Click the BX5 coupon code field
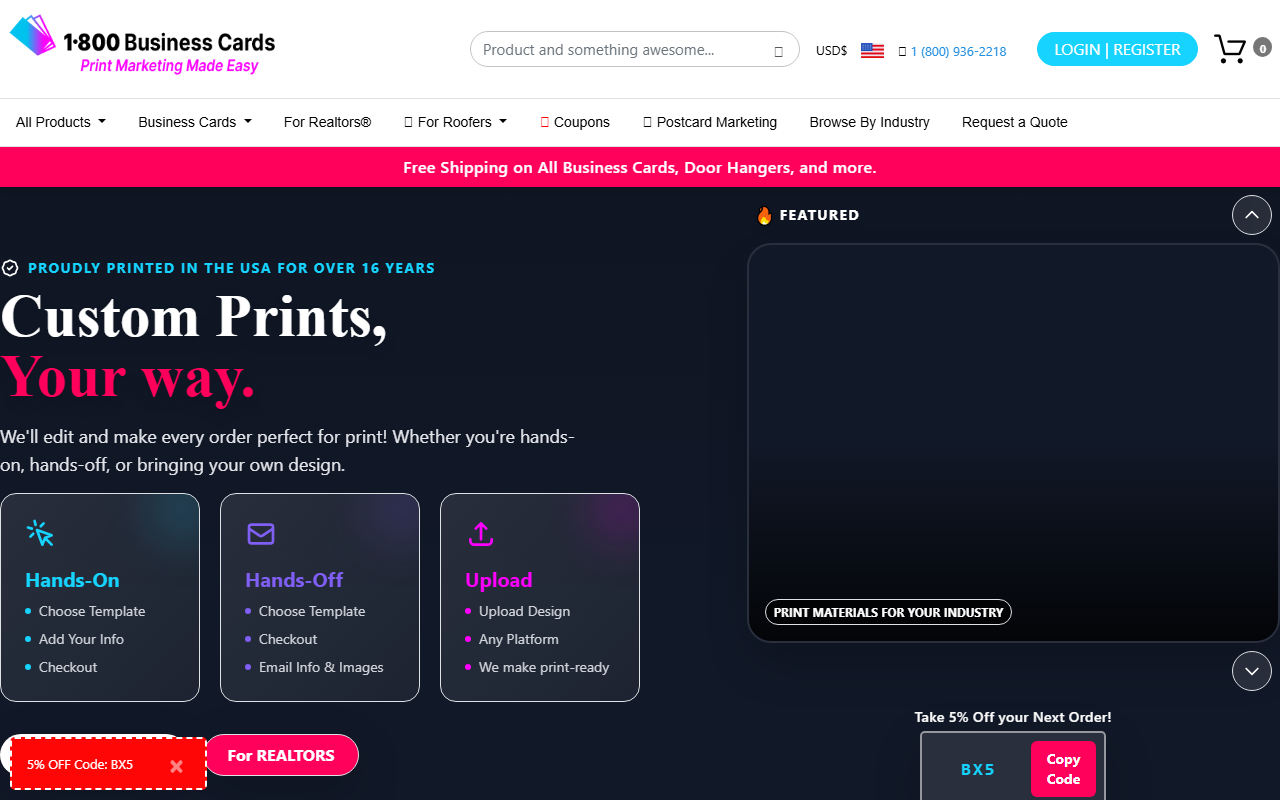This screenshot has height=800, width=1280. pos(977,769)
